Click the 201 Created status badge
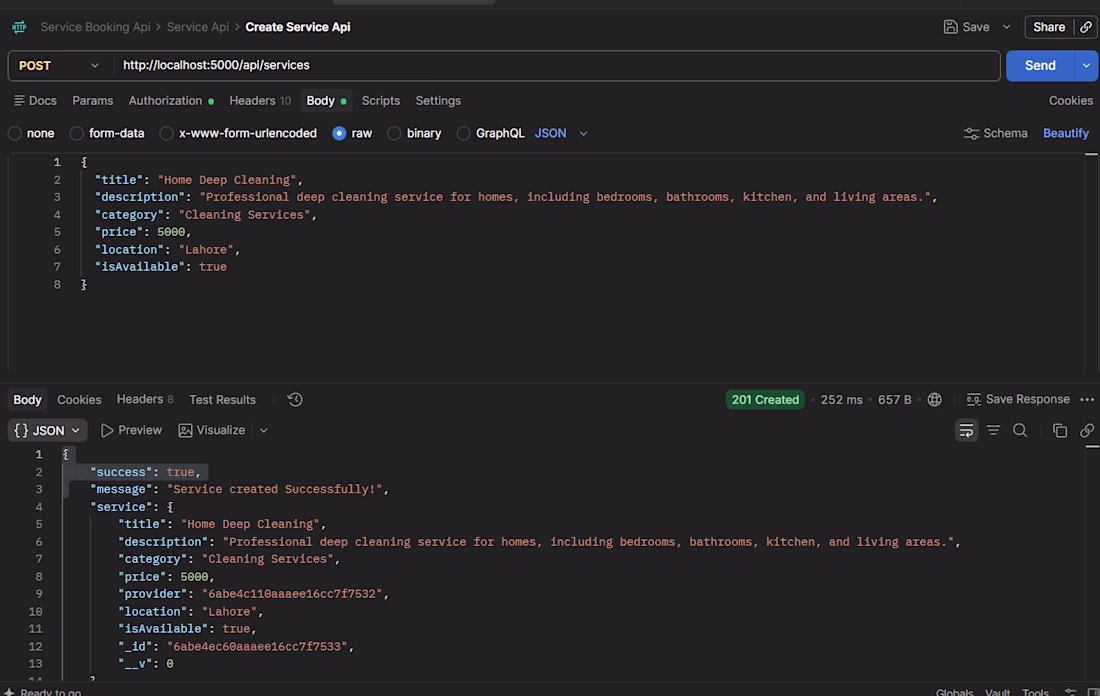Image resolution: width=1100 pixels, height=696 pixels. (x=765, y=399)
